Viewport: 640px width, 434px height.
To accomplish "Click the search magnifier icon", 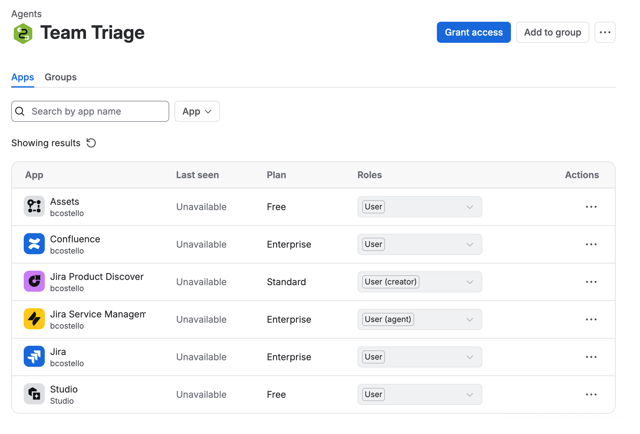I will pyautogui.click(x=20, y=111).
